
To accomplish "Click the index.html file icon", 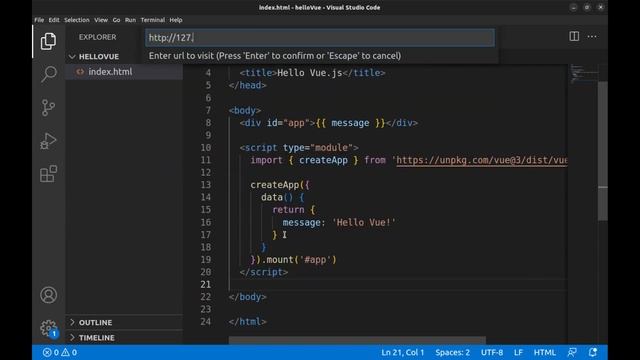I will point(80,72).
